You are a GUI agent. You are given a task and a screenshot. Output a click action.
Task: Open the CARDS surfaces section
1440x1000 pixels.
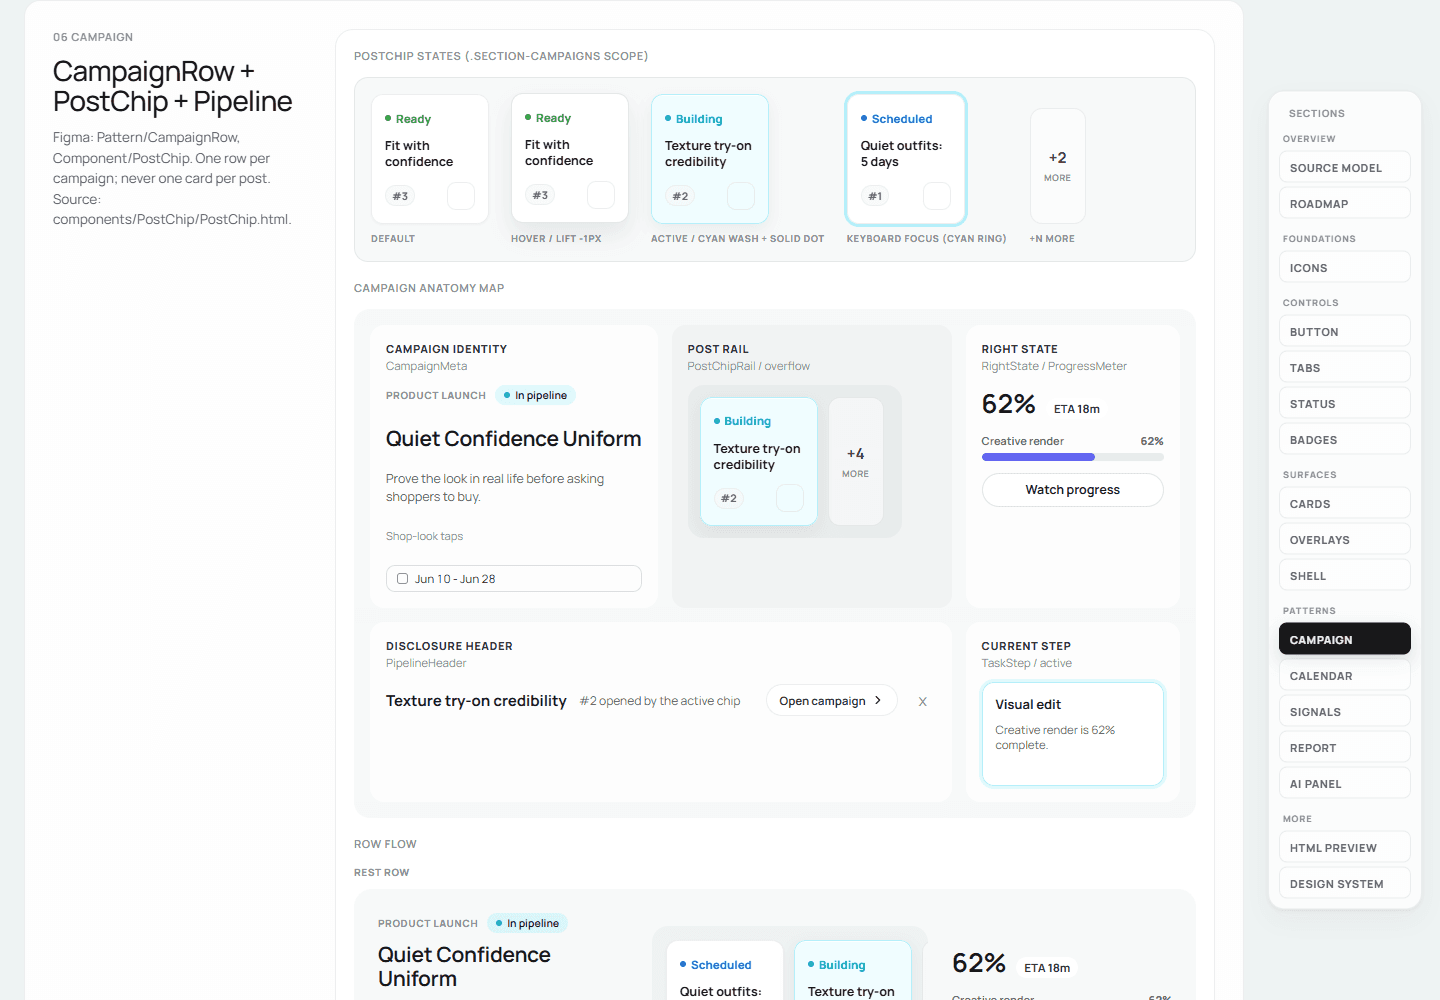1344,504
